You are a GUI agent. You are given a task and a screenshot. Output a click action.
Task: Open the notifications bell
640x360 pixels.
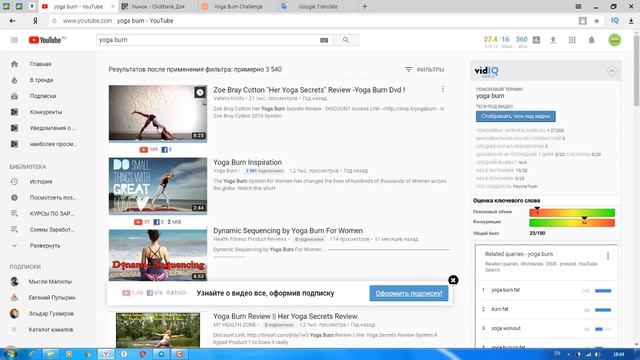(591, 40)
